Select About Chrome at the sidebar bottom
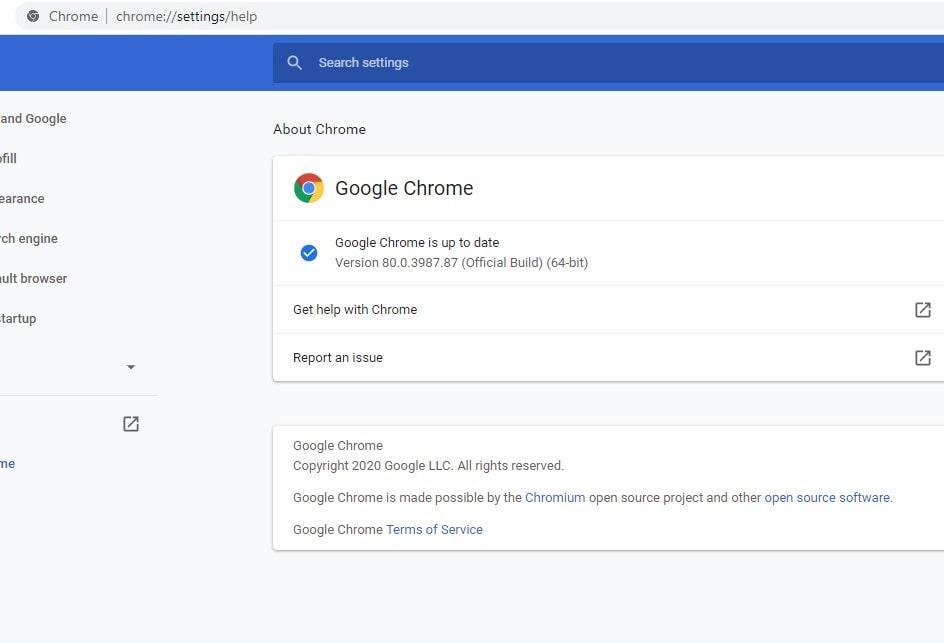This screenshot has width=944, height=643. [8, 463]
